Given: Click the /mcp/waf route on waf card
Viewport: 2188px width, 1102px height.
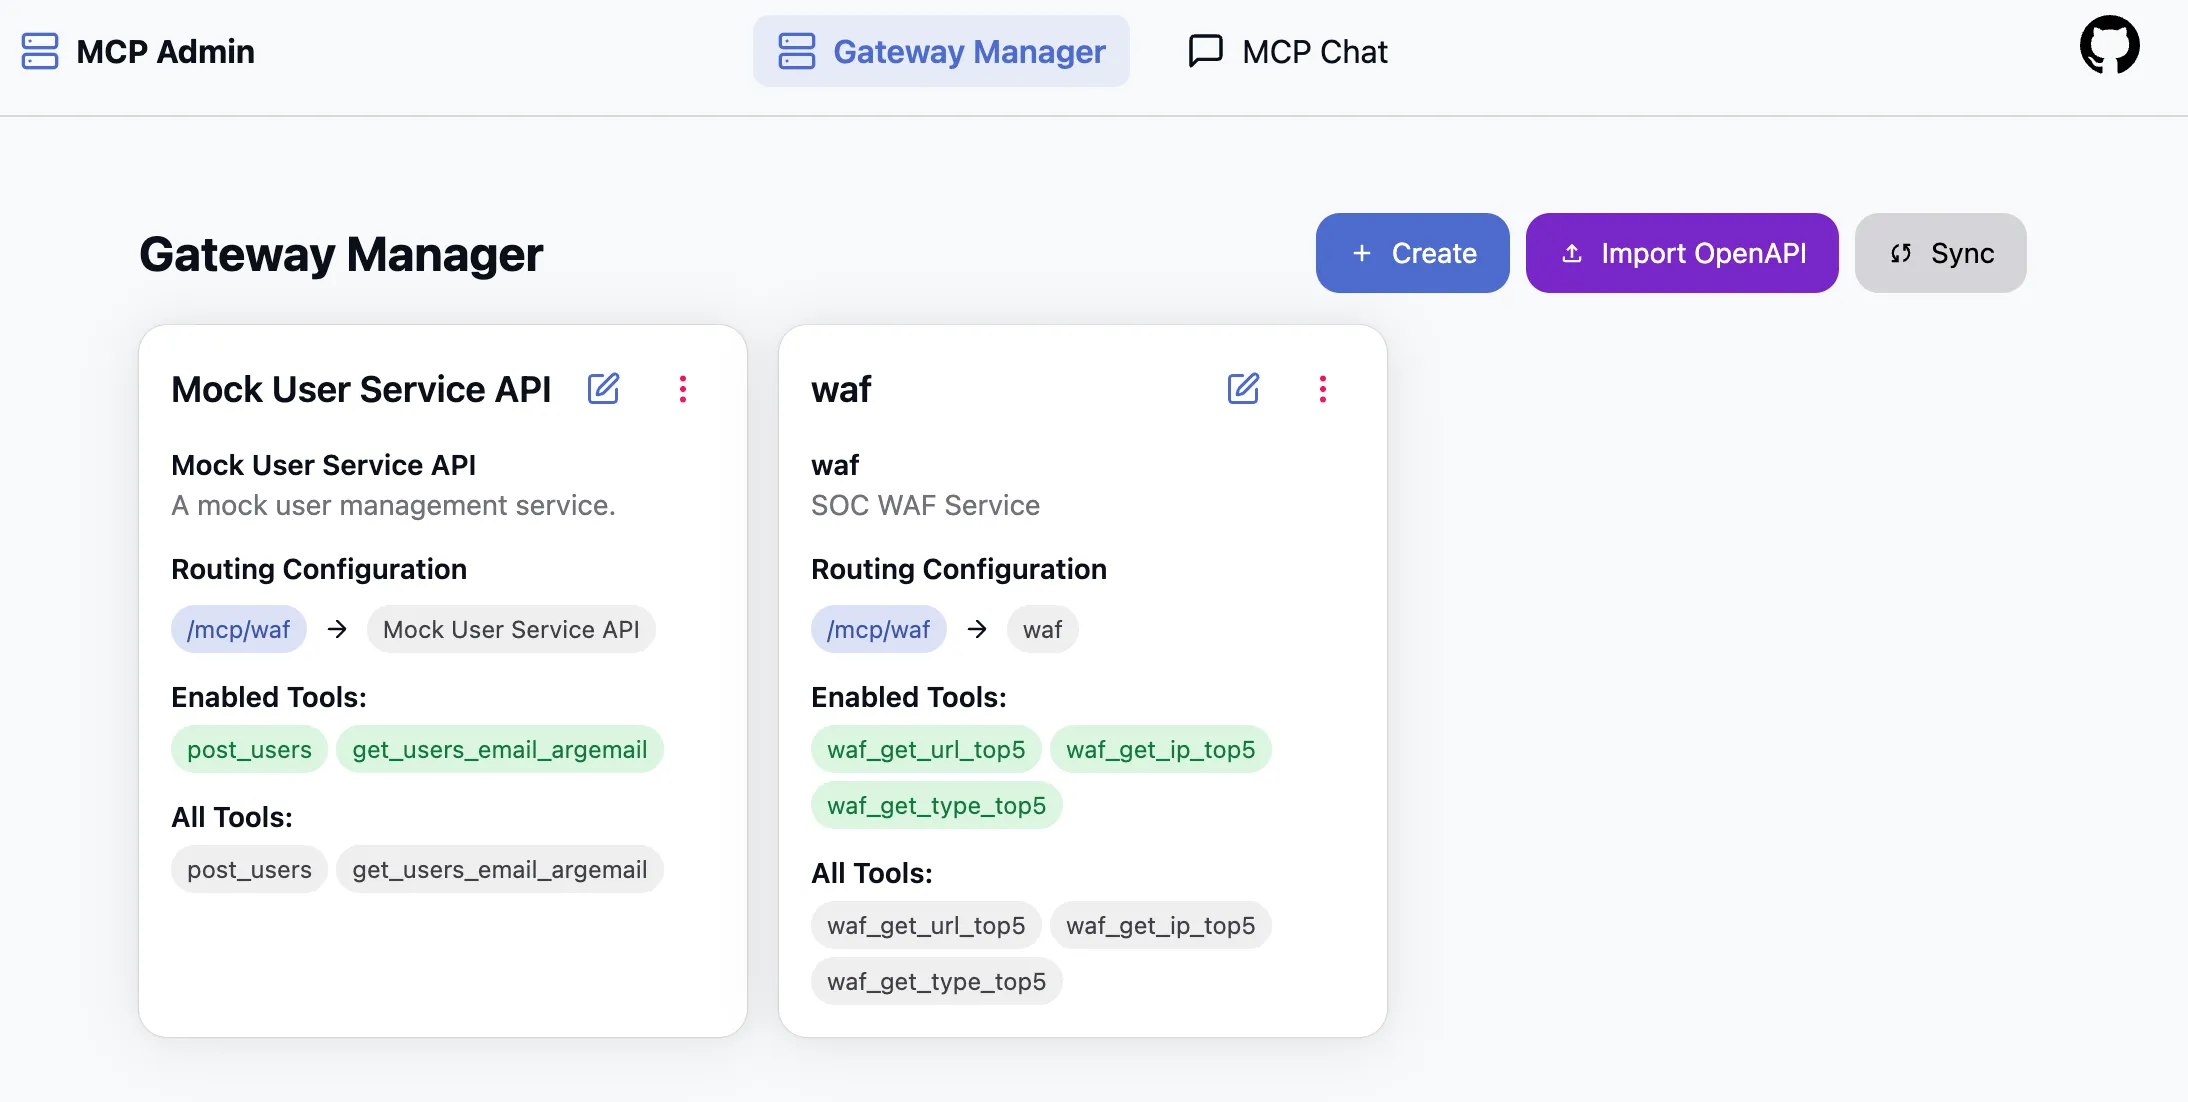Looking at the screenshot, I should [x=878, y=629].
